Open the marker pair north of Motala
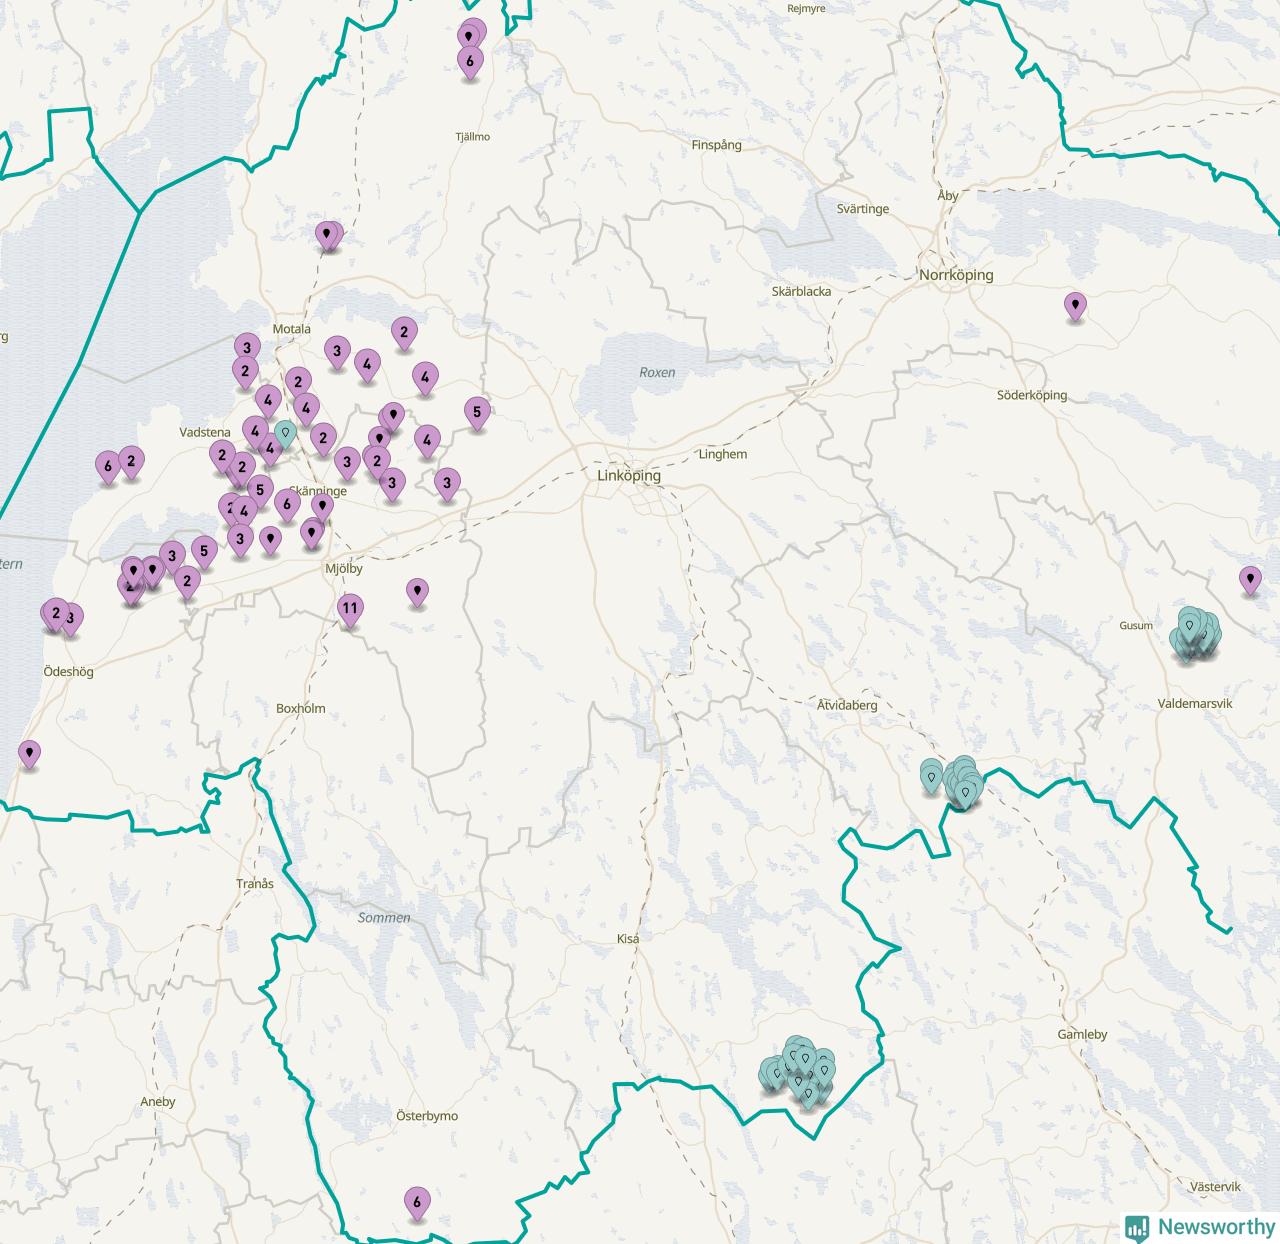Viewport: 1280px width, 1244px height. coord(328,237)
